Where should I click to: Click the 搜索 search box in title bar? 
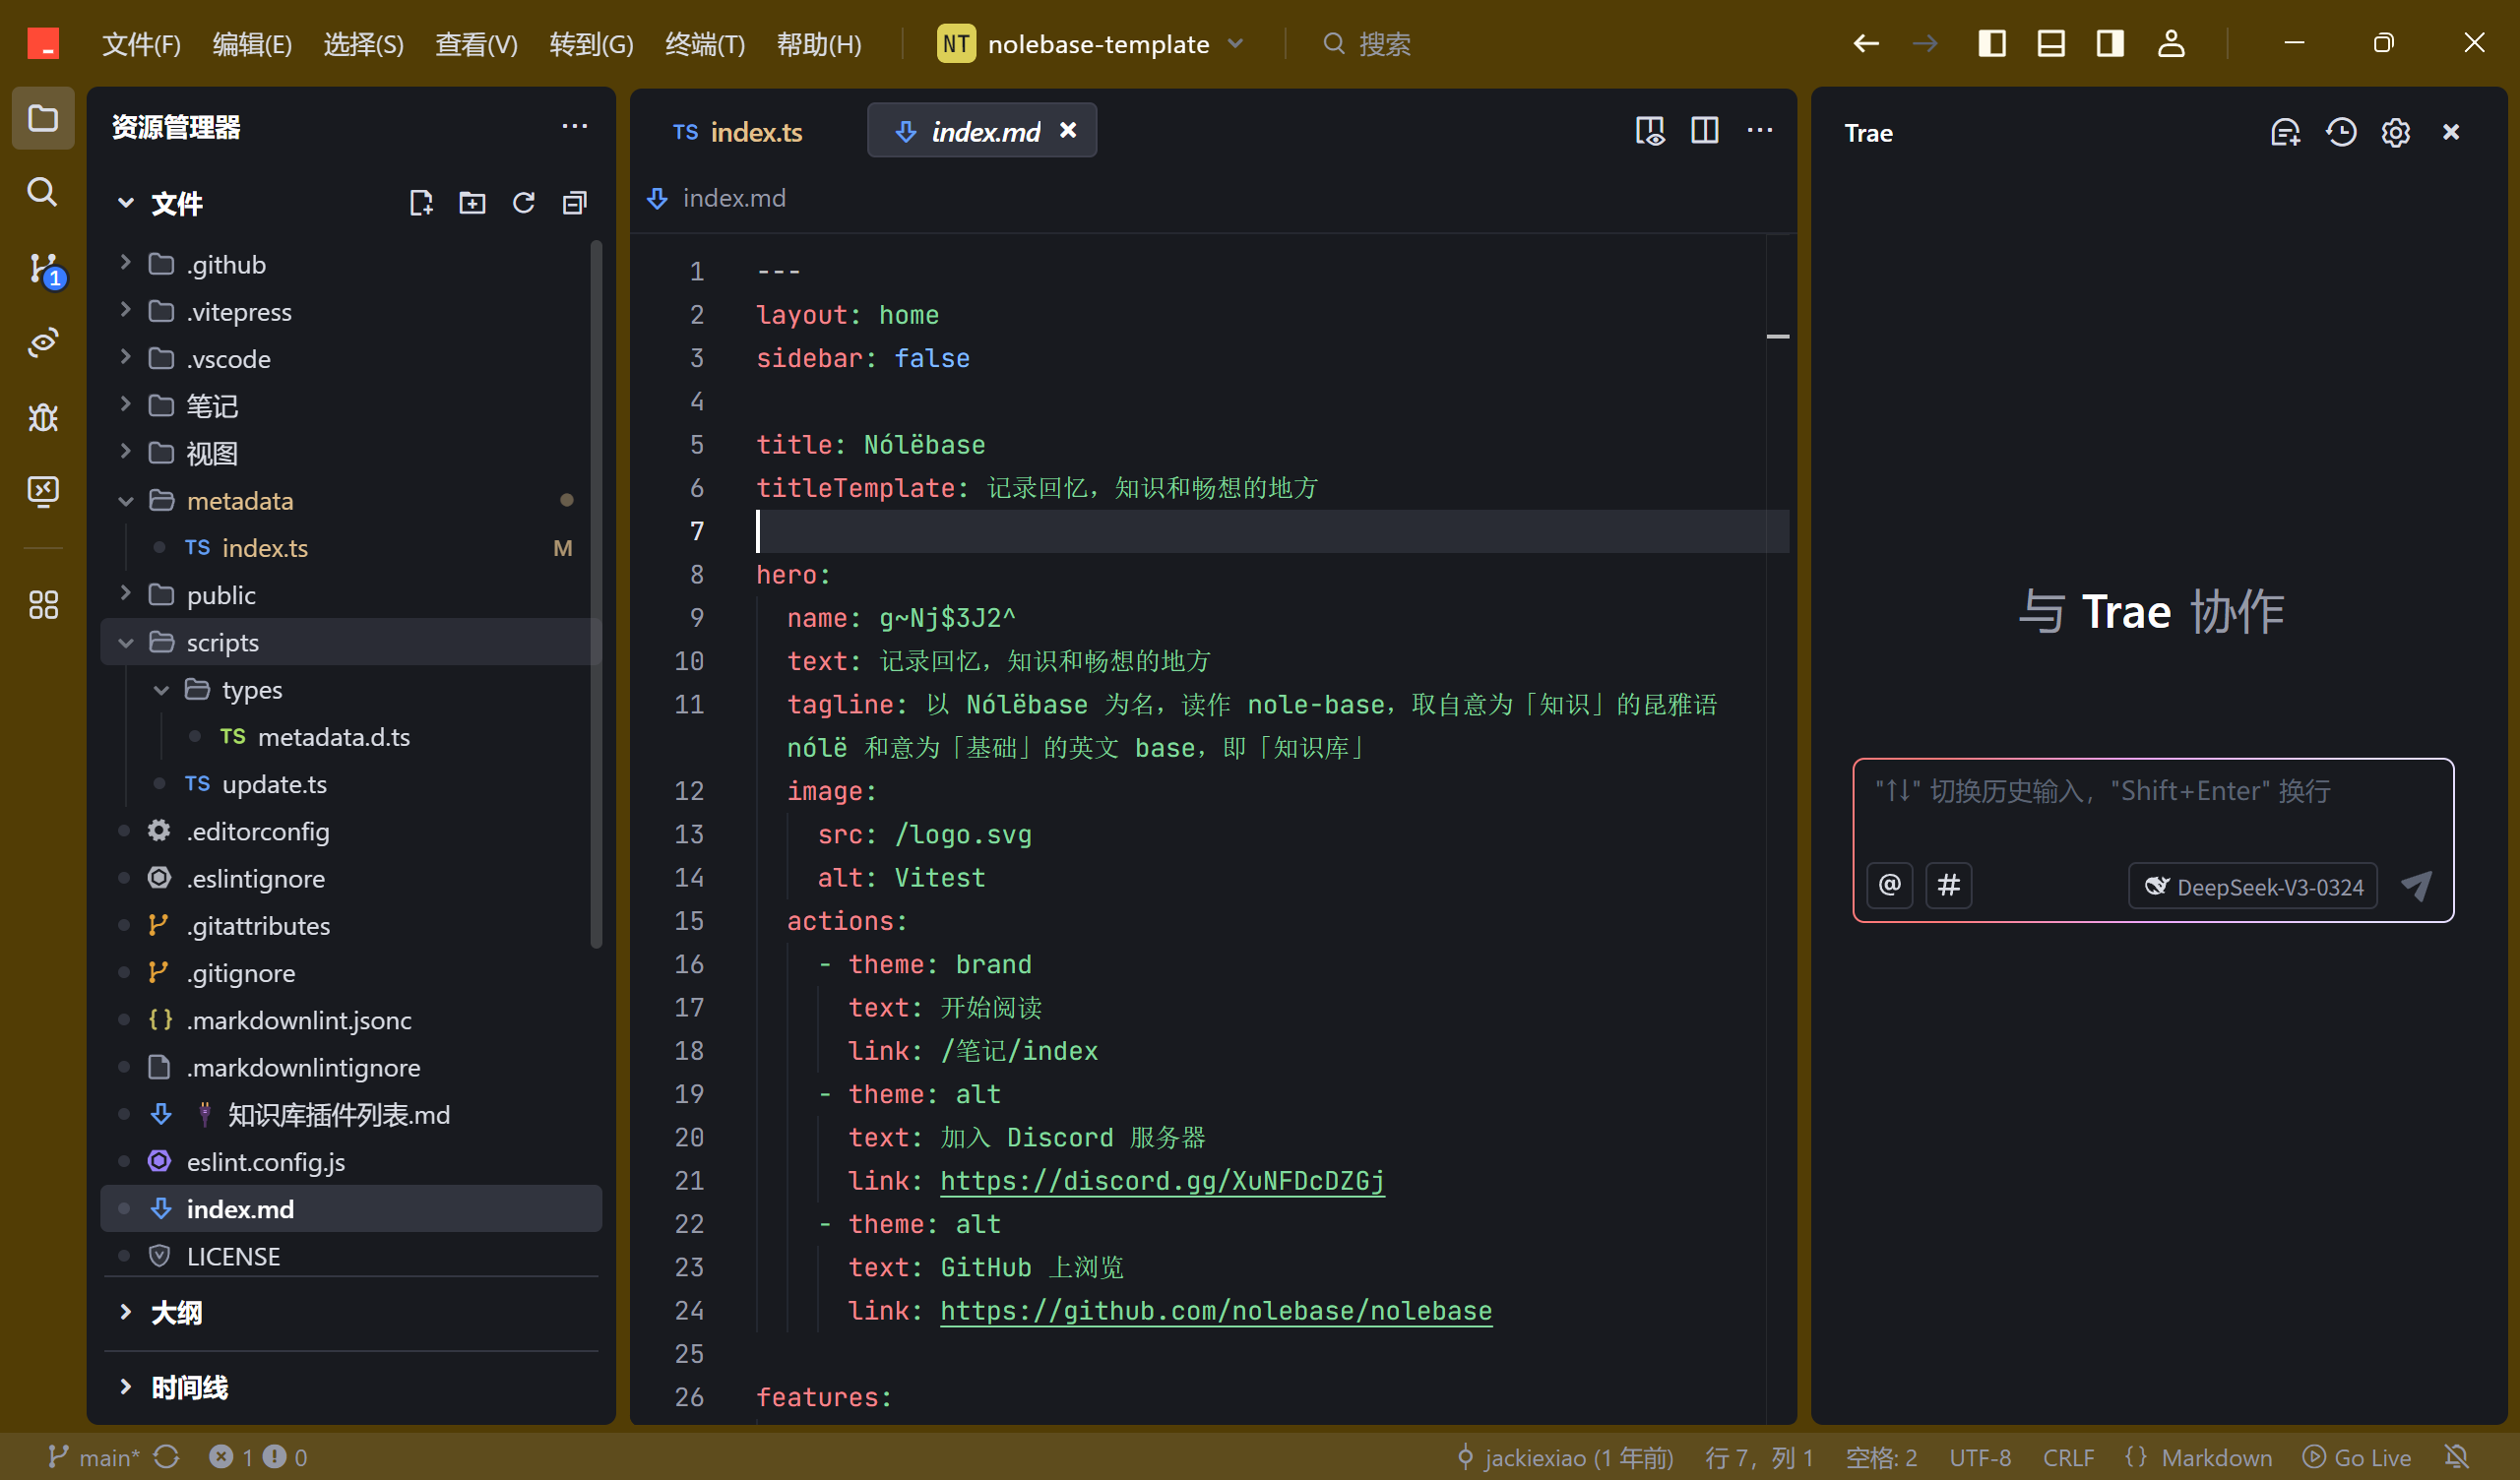click(1366, 44)
